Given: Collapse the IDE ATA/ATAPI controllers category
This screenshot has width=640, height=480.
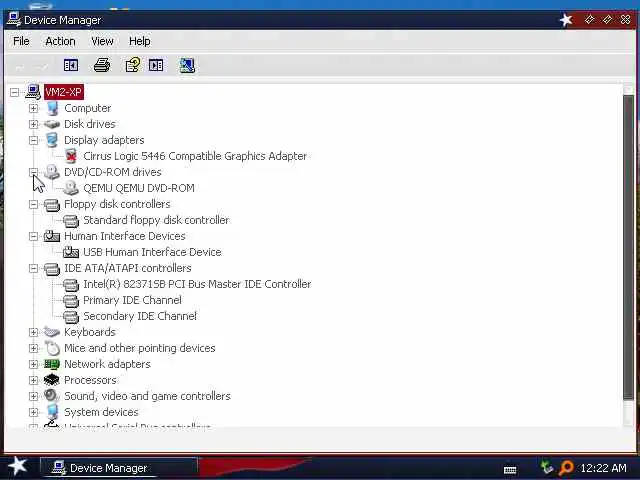Looking at the screenshot, I should pos(33,268).
